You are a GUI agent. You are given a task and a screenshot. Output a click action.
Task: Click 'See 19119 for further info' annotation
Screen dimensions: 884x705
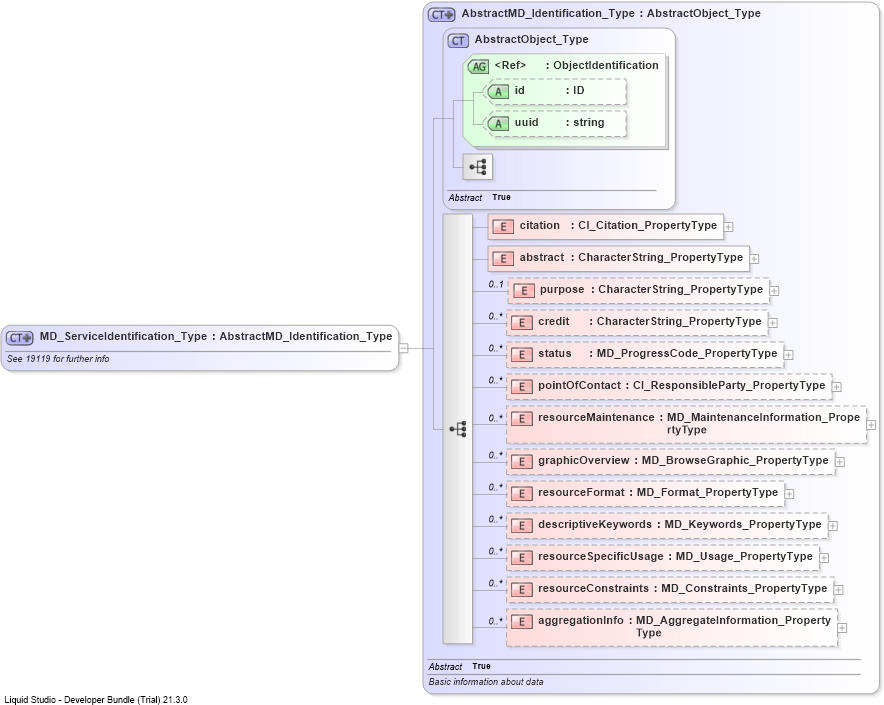58,359
